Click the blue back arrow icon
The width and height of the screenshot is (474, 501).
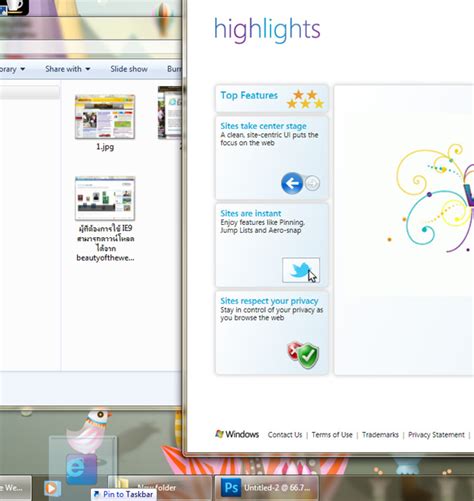click(x=292, y=183)
